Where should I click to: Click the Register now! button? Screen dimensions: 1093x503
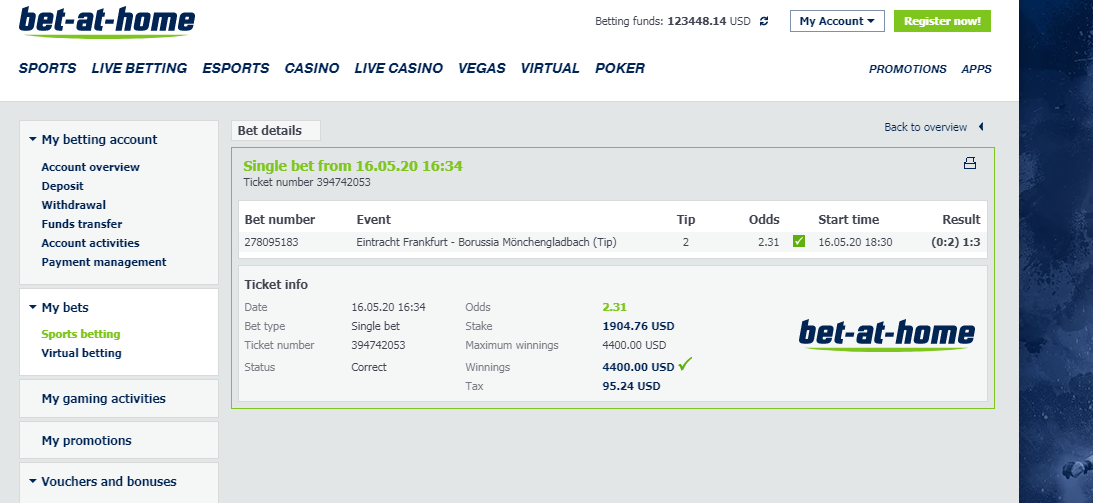[942, 21]
